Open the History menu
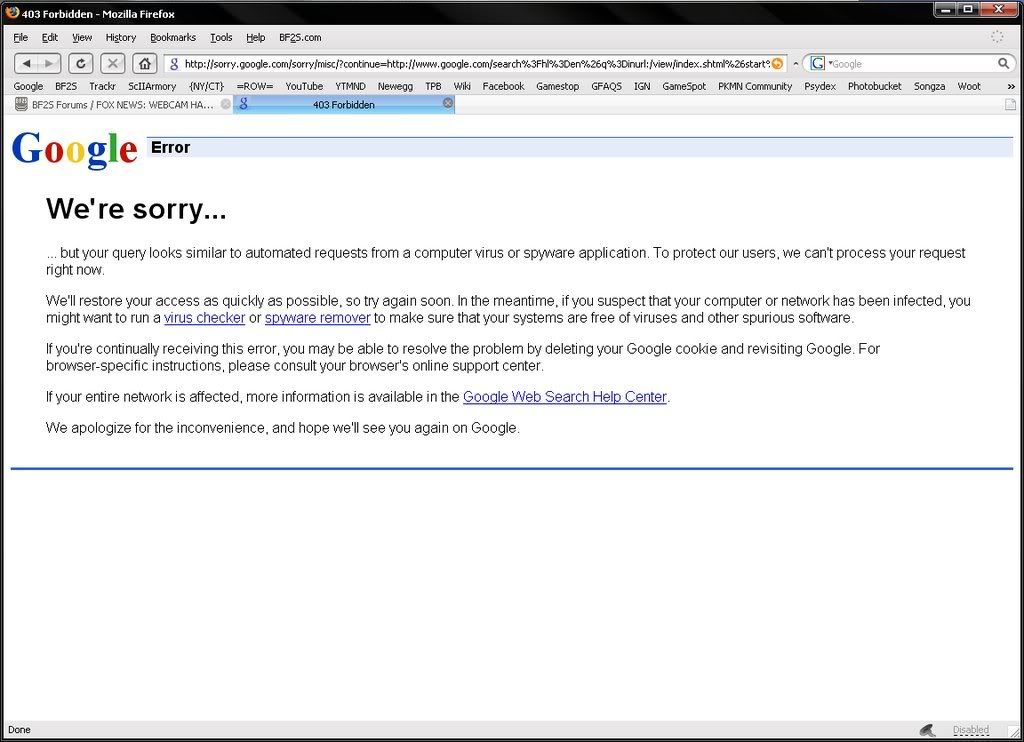 point(121,37)
